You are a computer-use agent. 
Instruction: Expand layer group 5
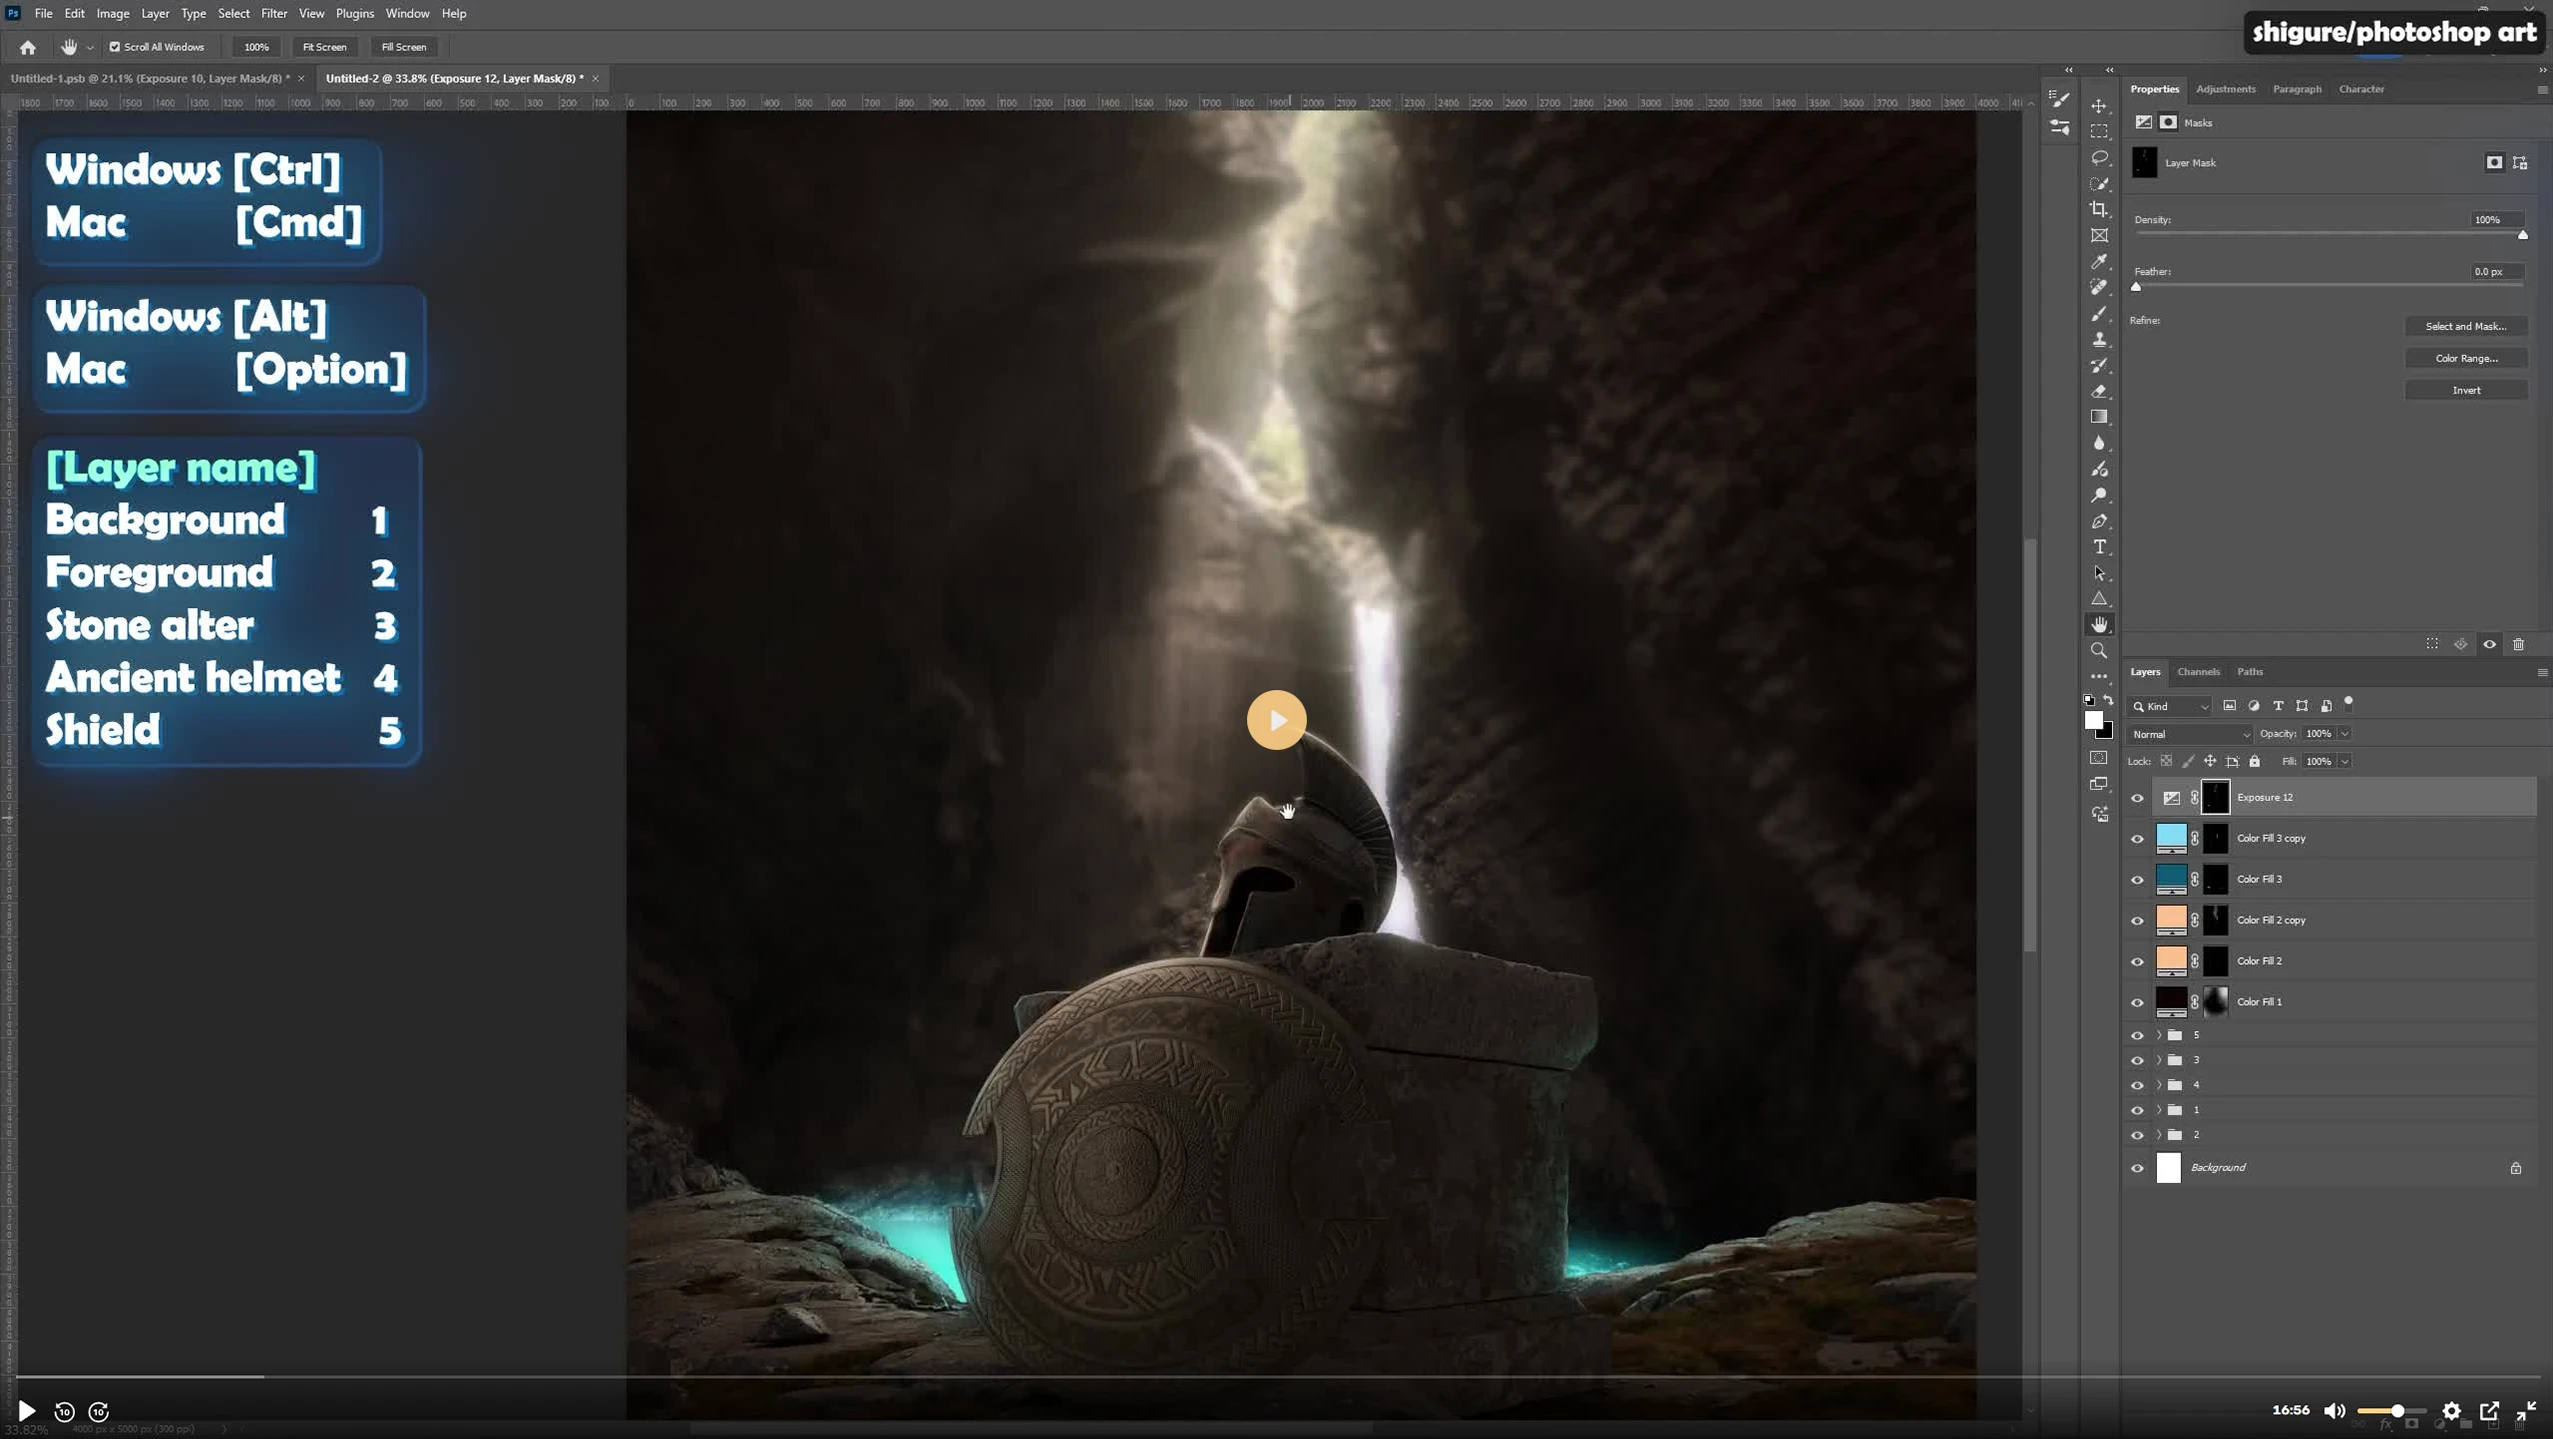[x=2159, y=1035]
